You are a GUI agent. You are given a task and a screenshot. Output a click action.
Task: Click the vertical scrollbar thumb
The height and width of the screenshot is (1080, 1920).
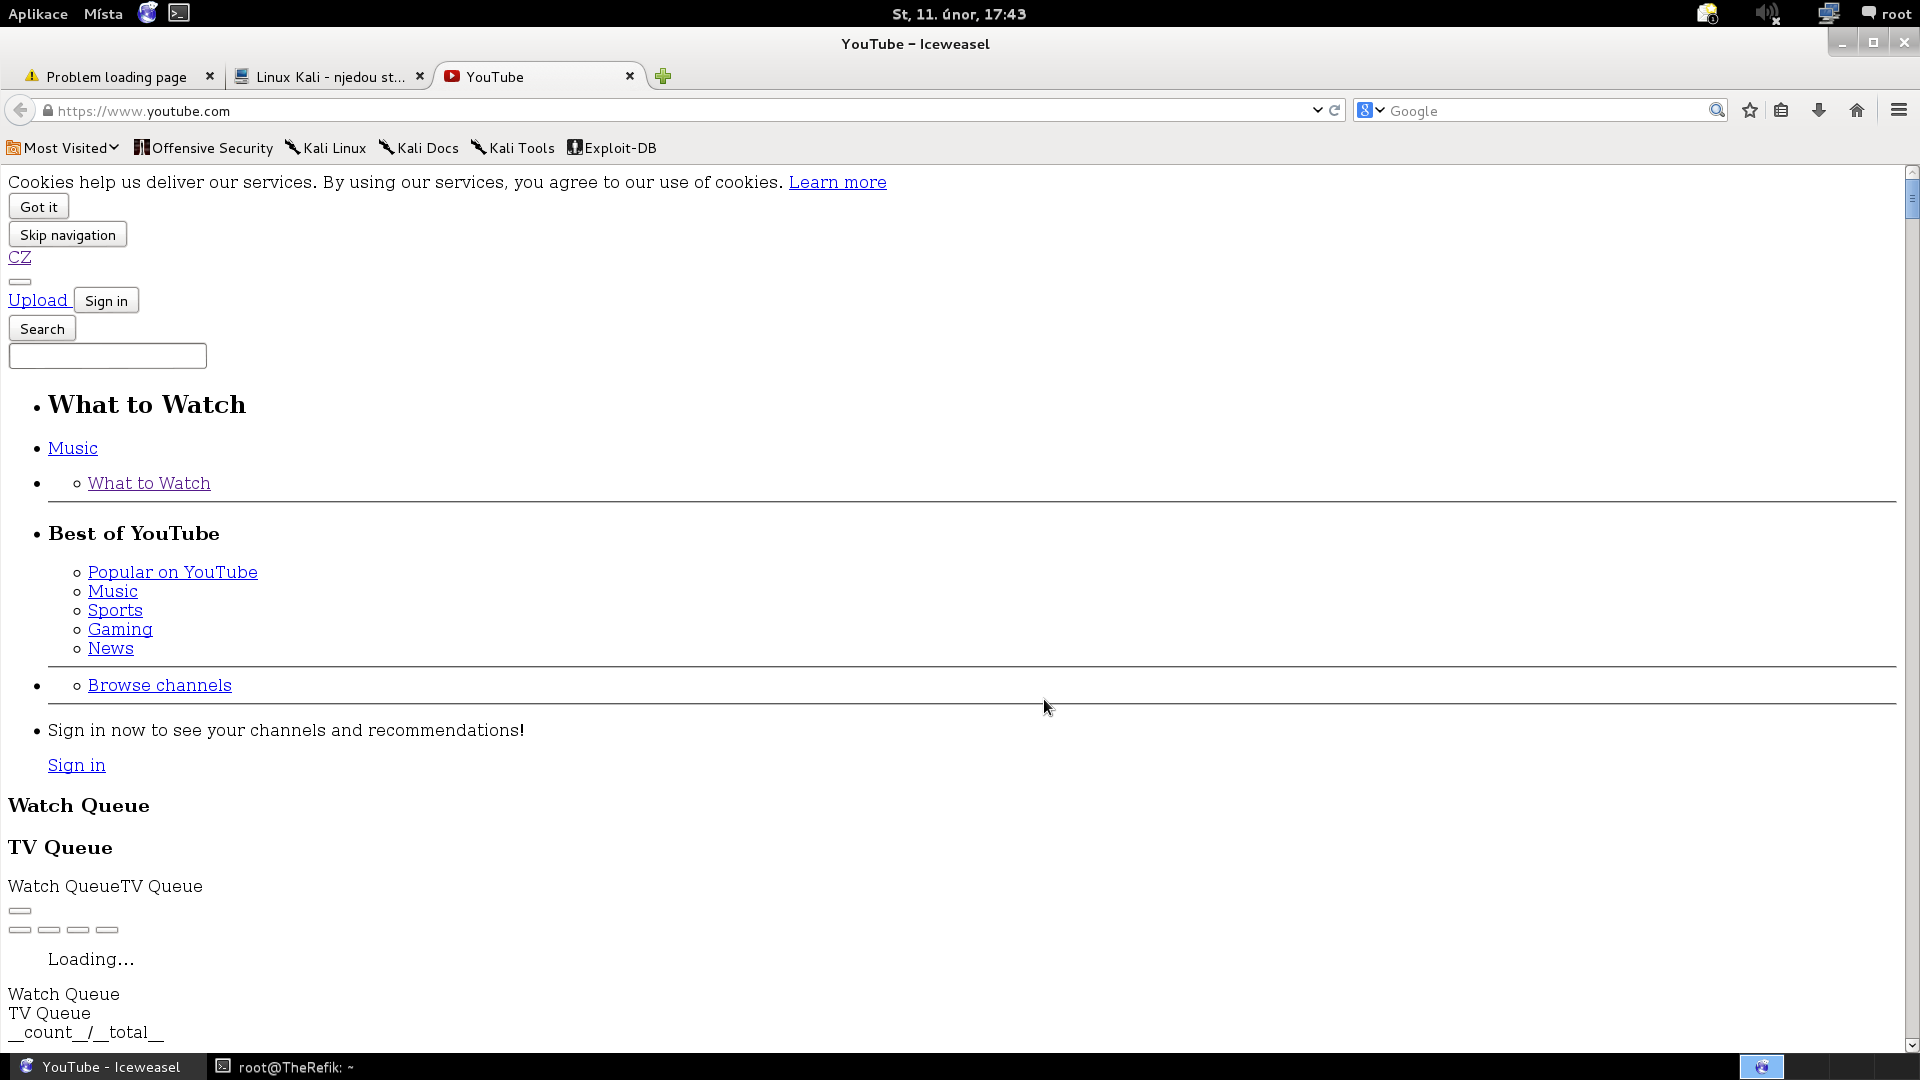[1911, 198]
